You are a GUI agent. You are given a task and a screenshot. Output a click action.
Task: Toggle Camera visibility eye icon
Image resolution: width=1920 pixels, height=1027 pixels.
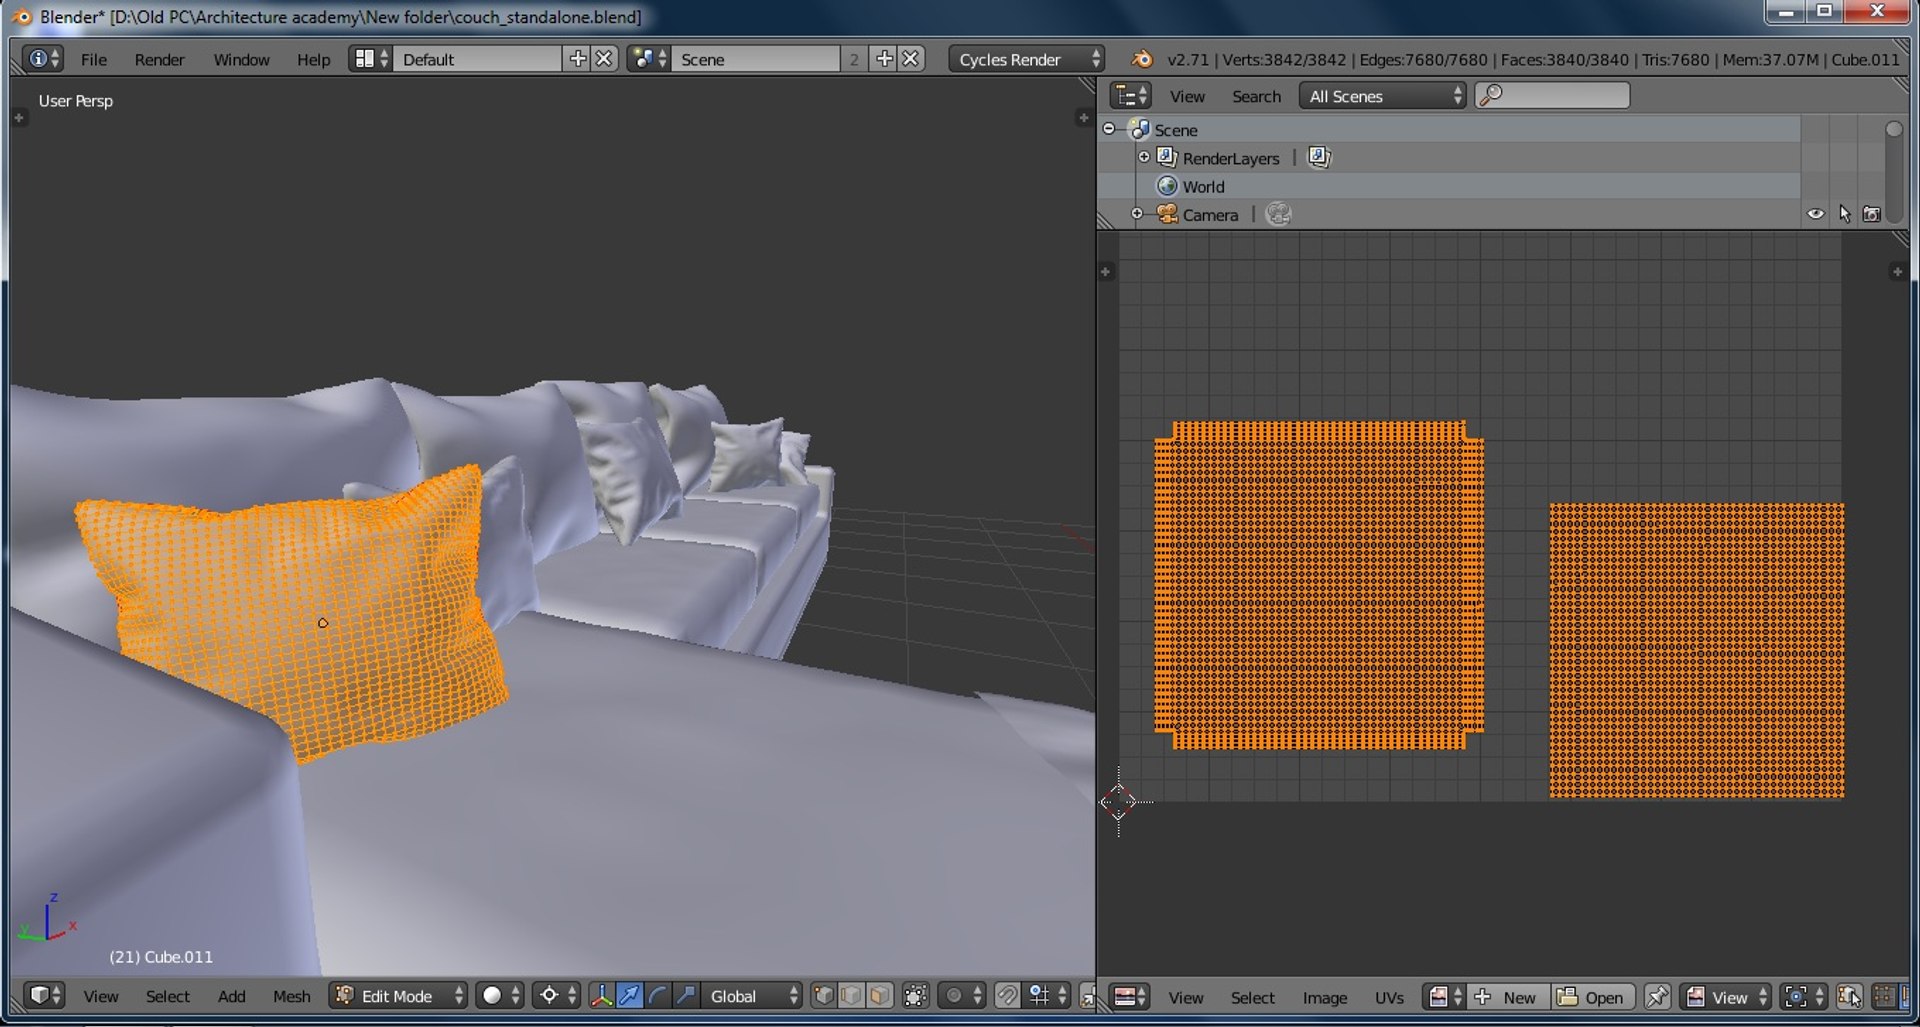pyautogui.click(x=1816, y=214)
